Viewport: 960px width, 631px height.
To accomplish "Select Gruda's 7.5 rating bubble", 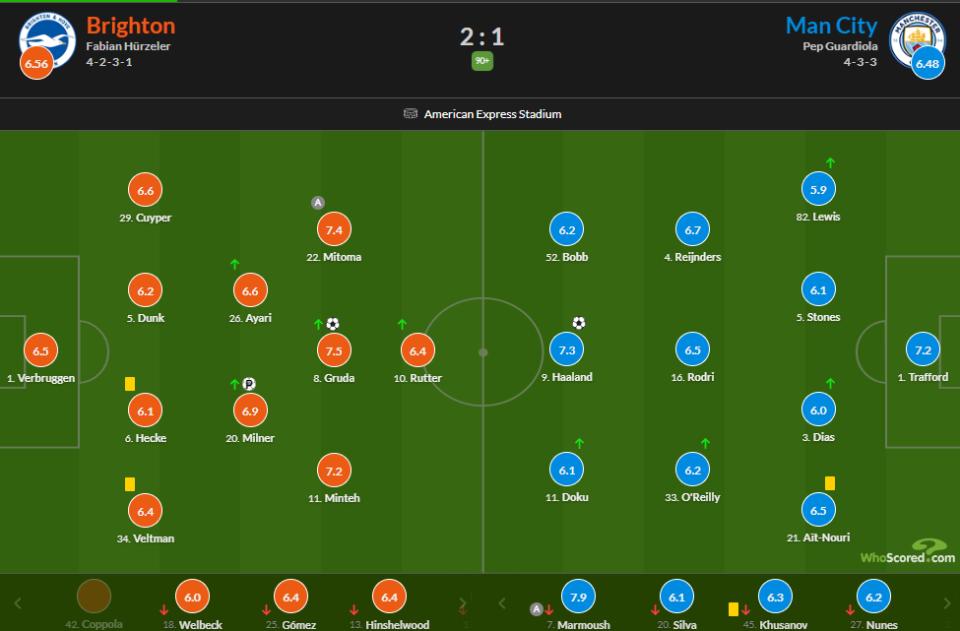I will tap(334, 351).
